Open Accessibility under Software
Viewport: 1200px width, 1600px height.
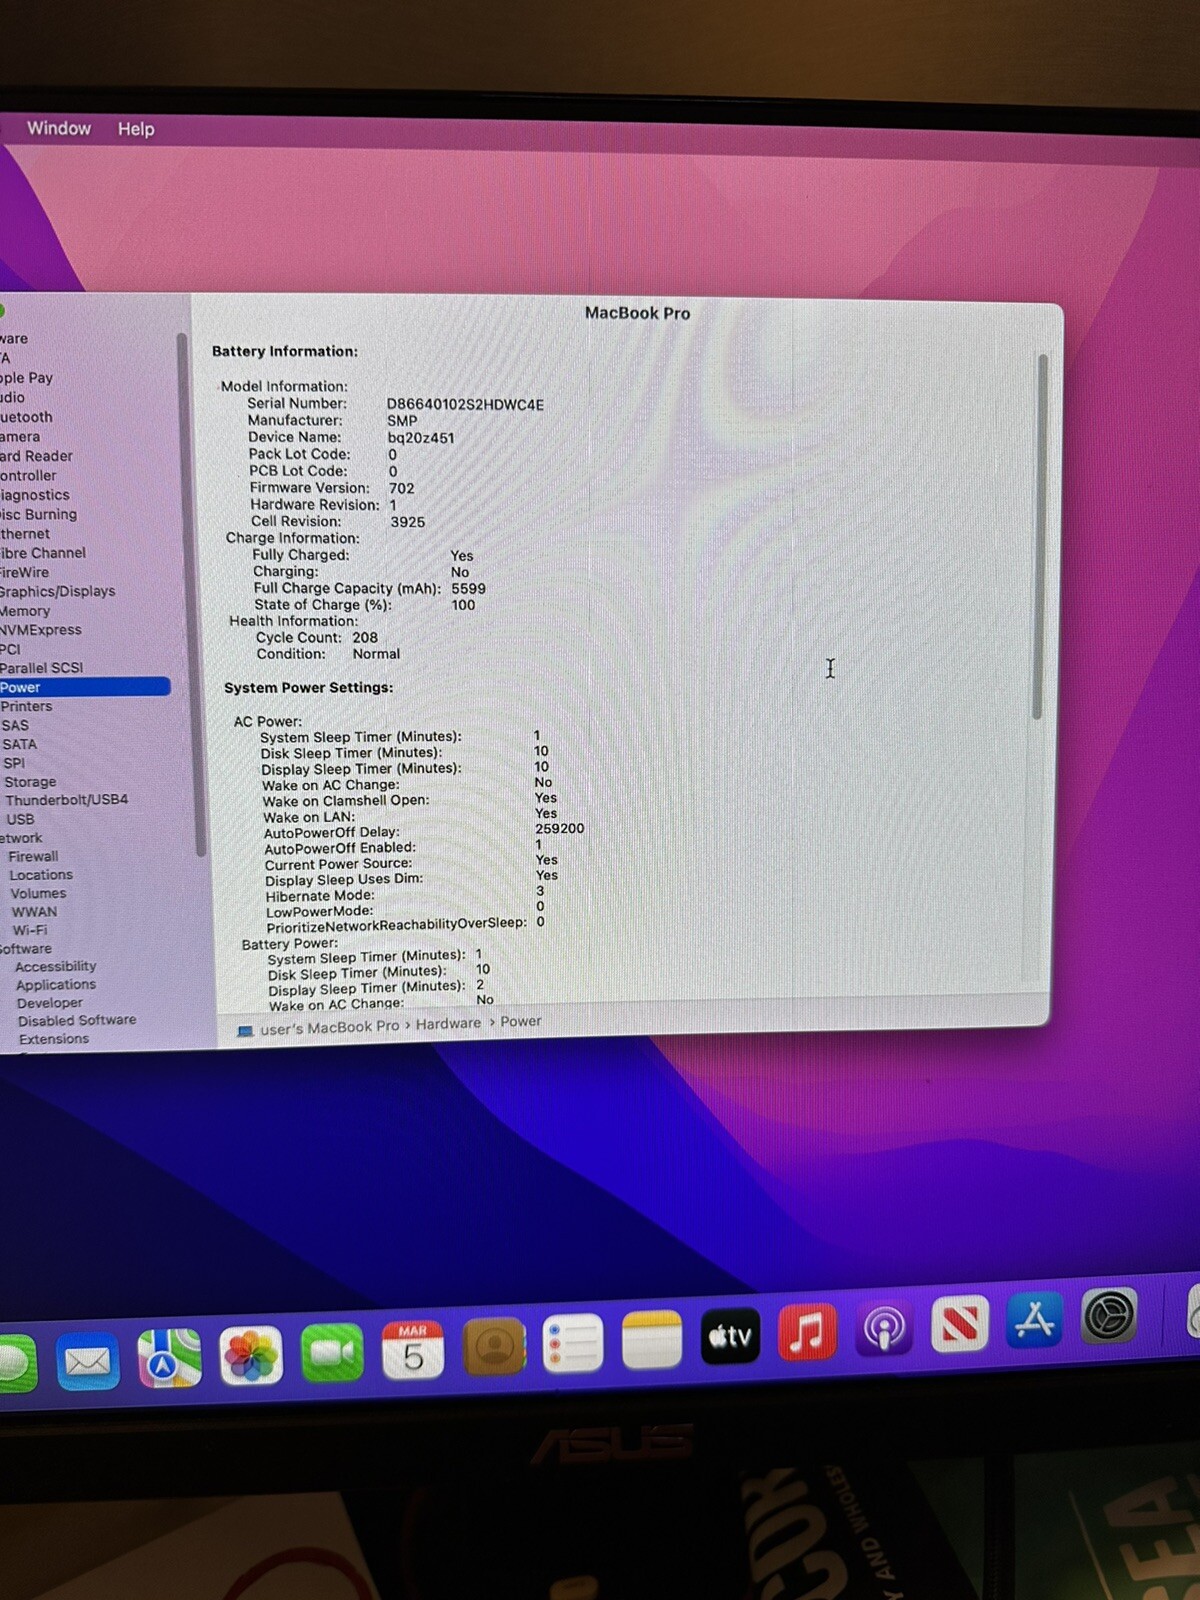[56, 967]
